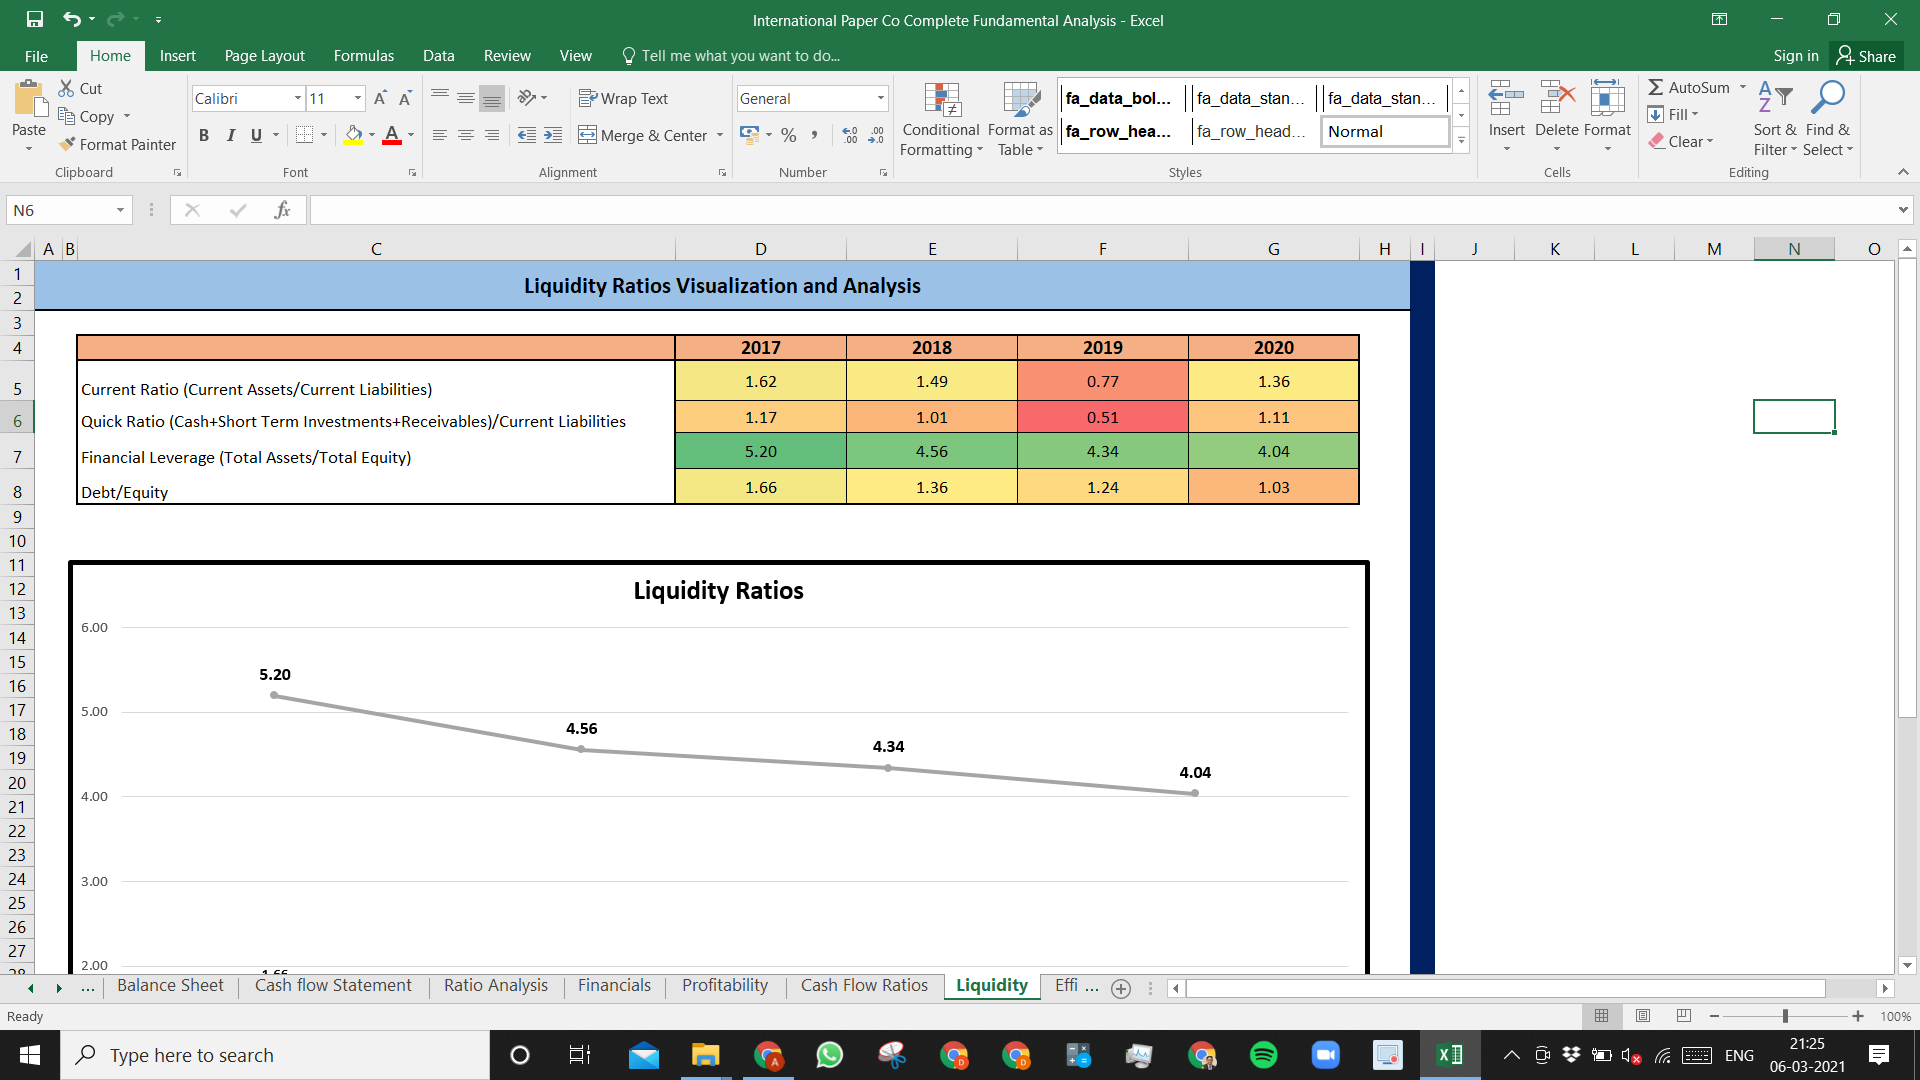The width and height of the screenshot is (1920, 1080).
Task: Open the Borders dropdown arrow
Action: pos(324,135)
